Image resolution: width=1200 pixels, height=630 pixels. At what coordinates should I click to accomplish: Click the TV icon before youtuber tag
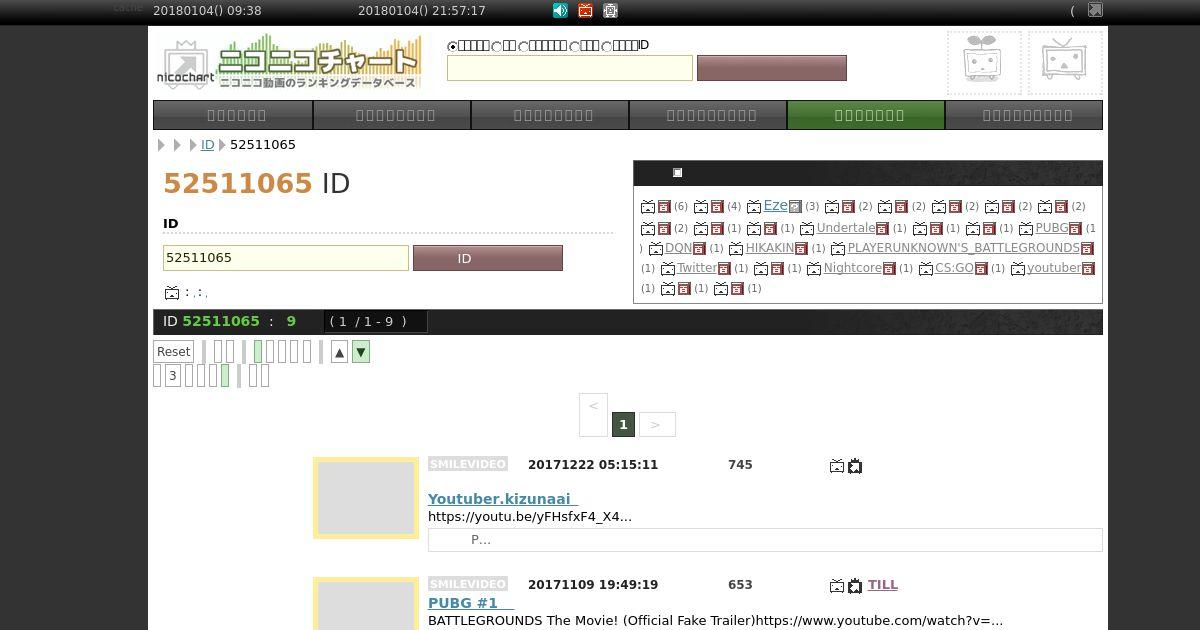point(1018,269)
